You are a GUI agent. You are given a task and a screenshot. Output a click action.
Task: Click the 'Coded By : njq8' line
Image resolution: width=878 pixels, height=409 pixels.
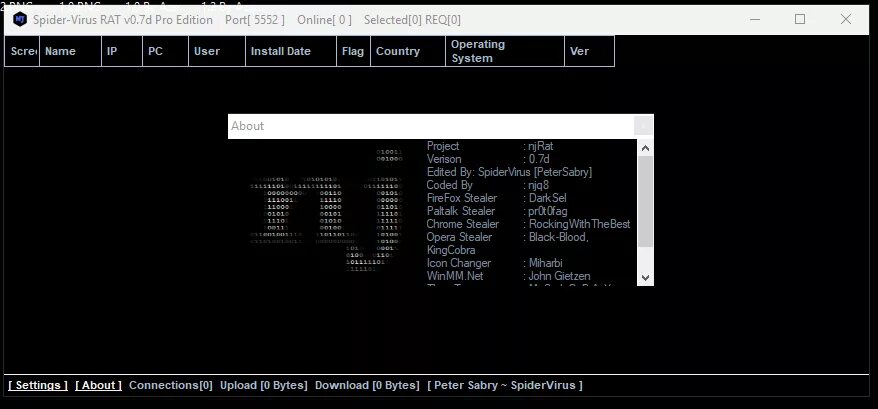(488, 185)
